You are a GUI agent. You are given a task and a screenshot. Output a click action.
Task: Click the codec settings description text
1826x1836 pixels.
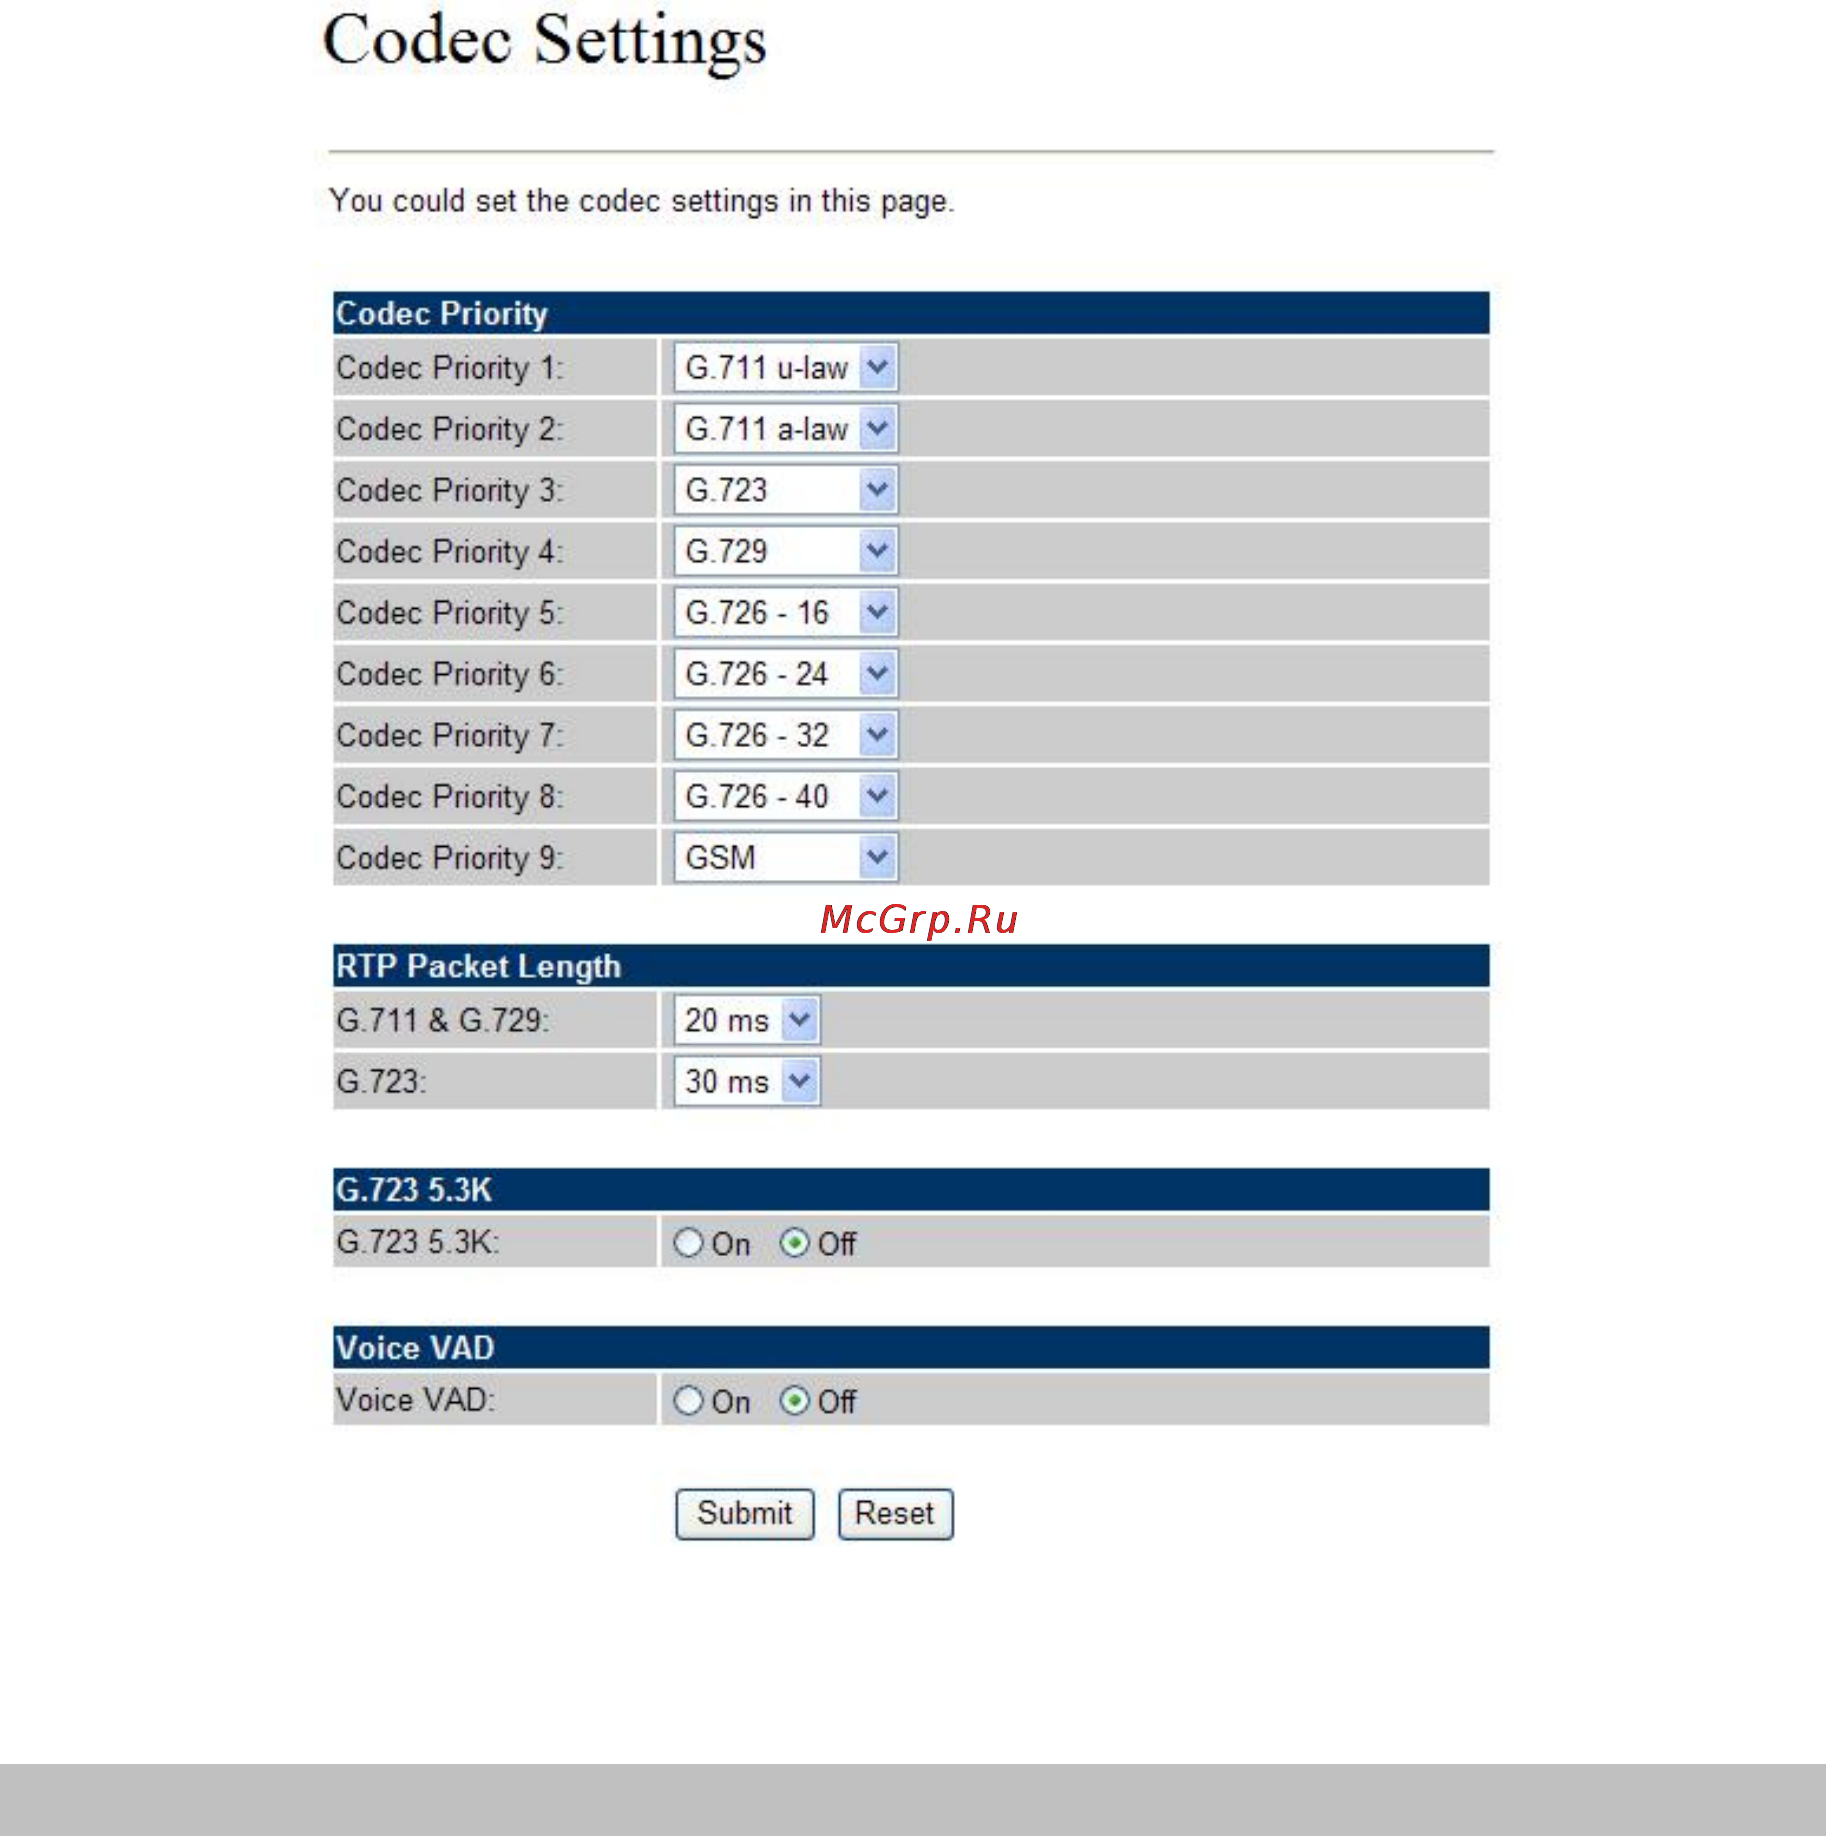click(642, 201)
